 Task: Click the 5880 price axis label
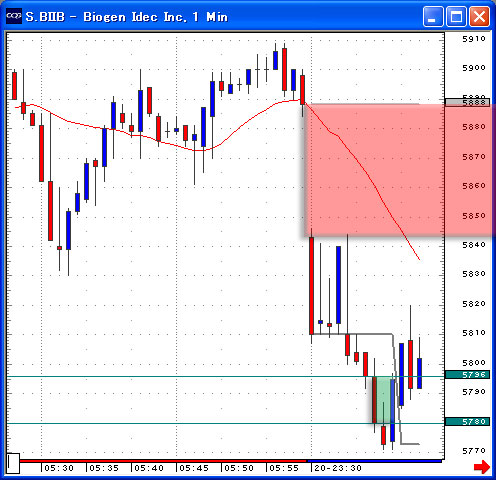(474, 127)
